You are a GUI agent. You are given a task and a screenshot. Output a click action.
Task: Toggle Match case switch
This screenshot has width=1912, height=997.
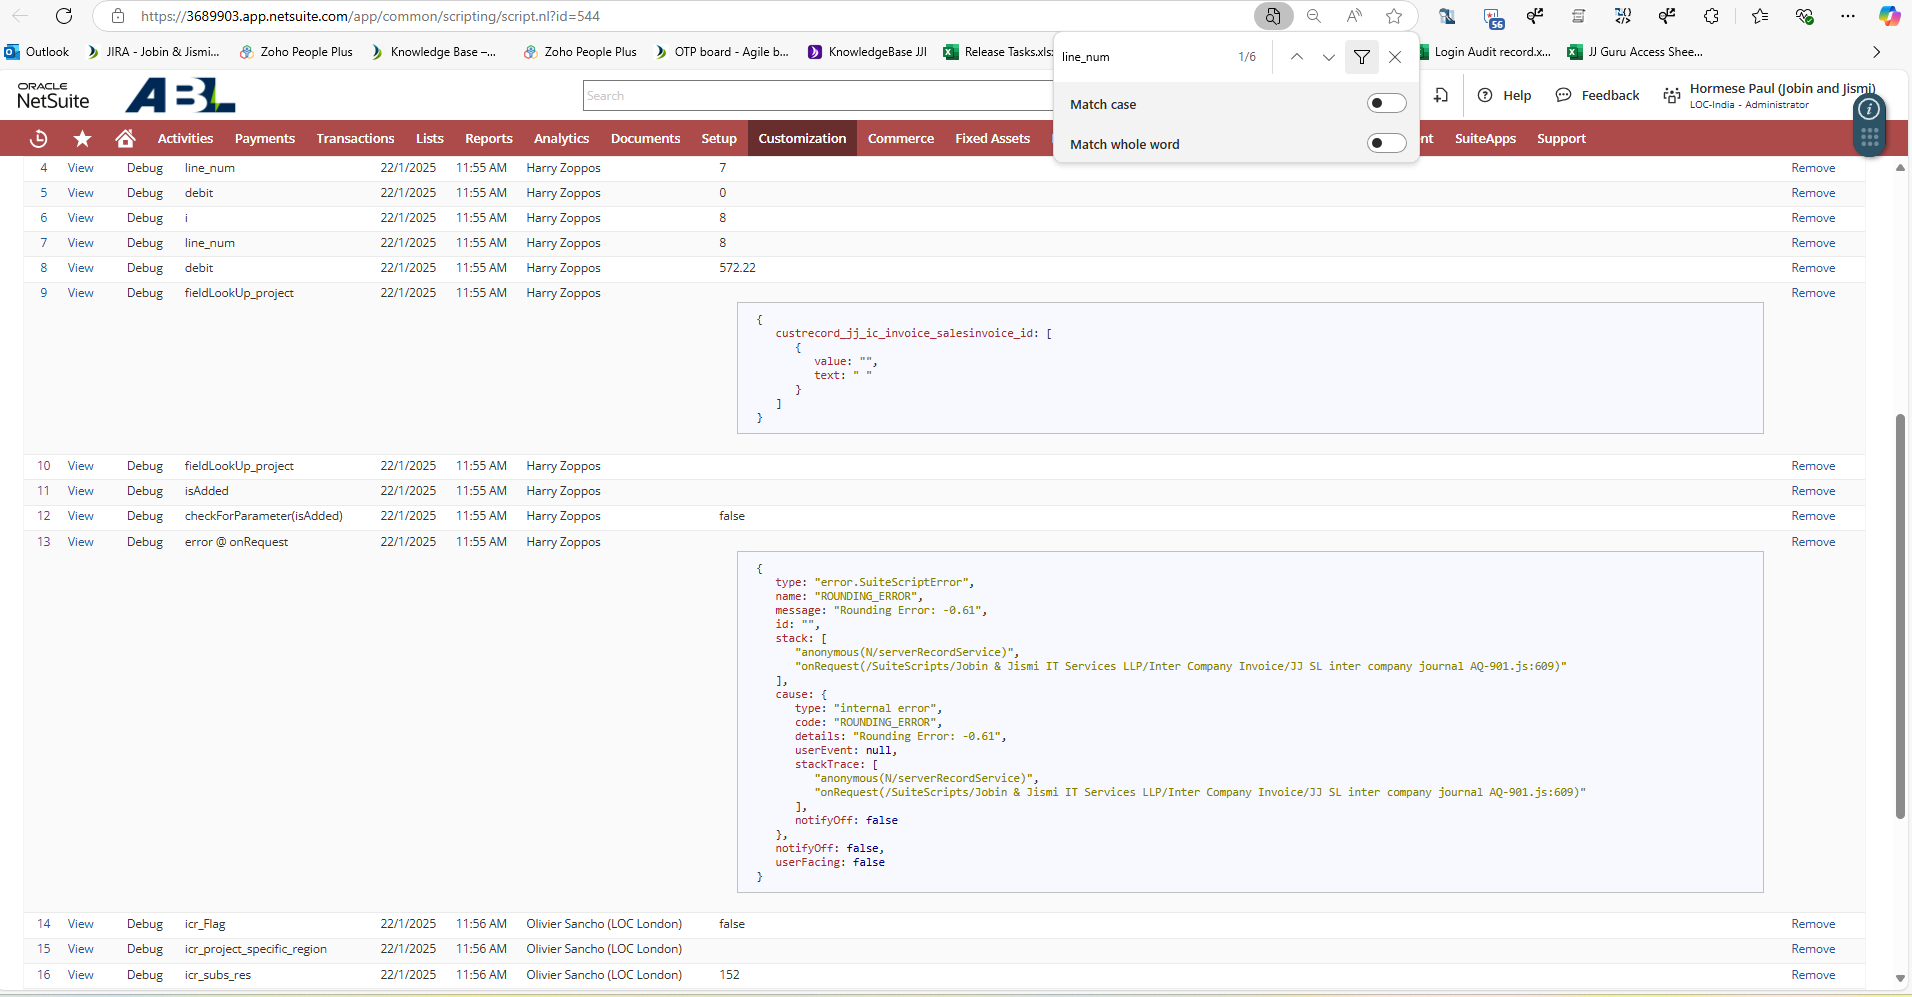coord(1386,104)
